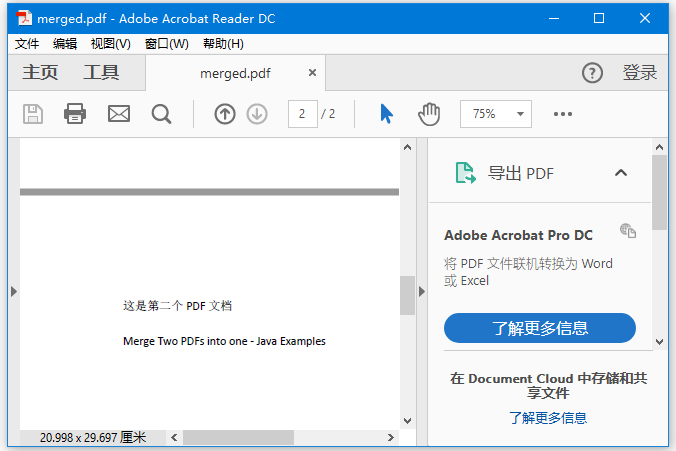Go to next page down-arrow icon
This screenshot has height=451, width=676.
(257, 114)
